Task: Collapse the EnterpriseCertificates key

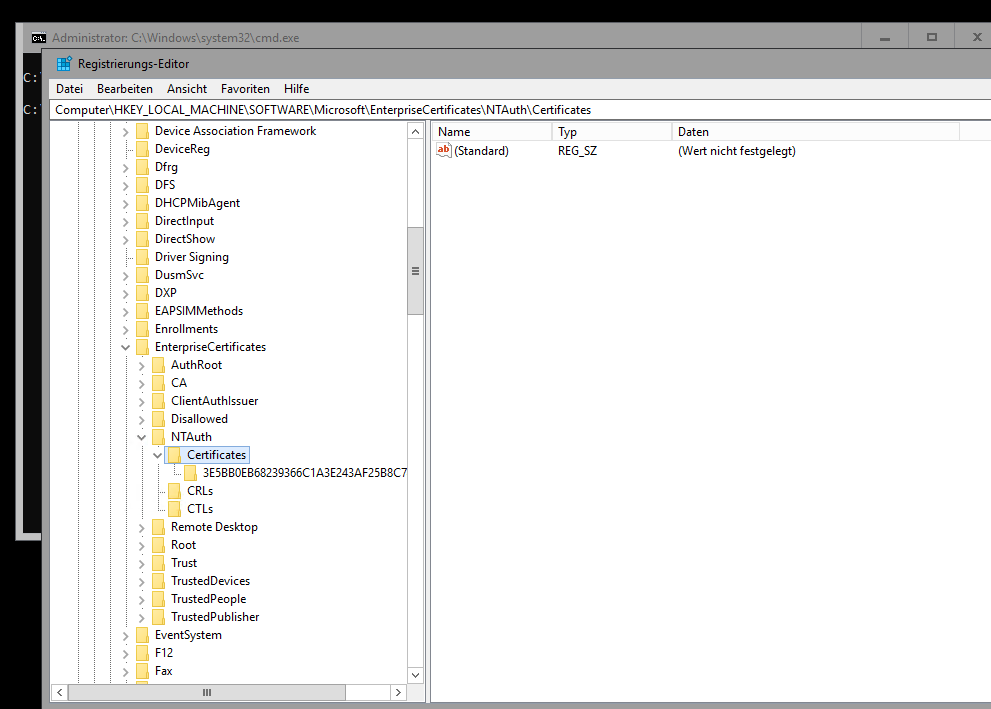Action: coord(125,348)
